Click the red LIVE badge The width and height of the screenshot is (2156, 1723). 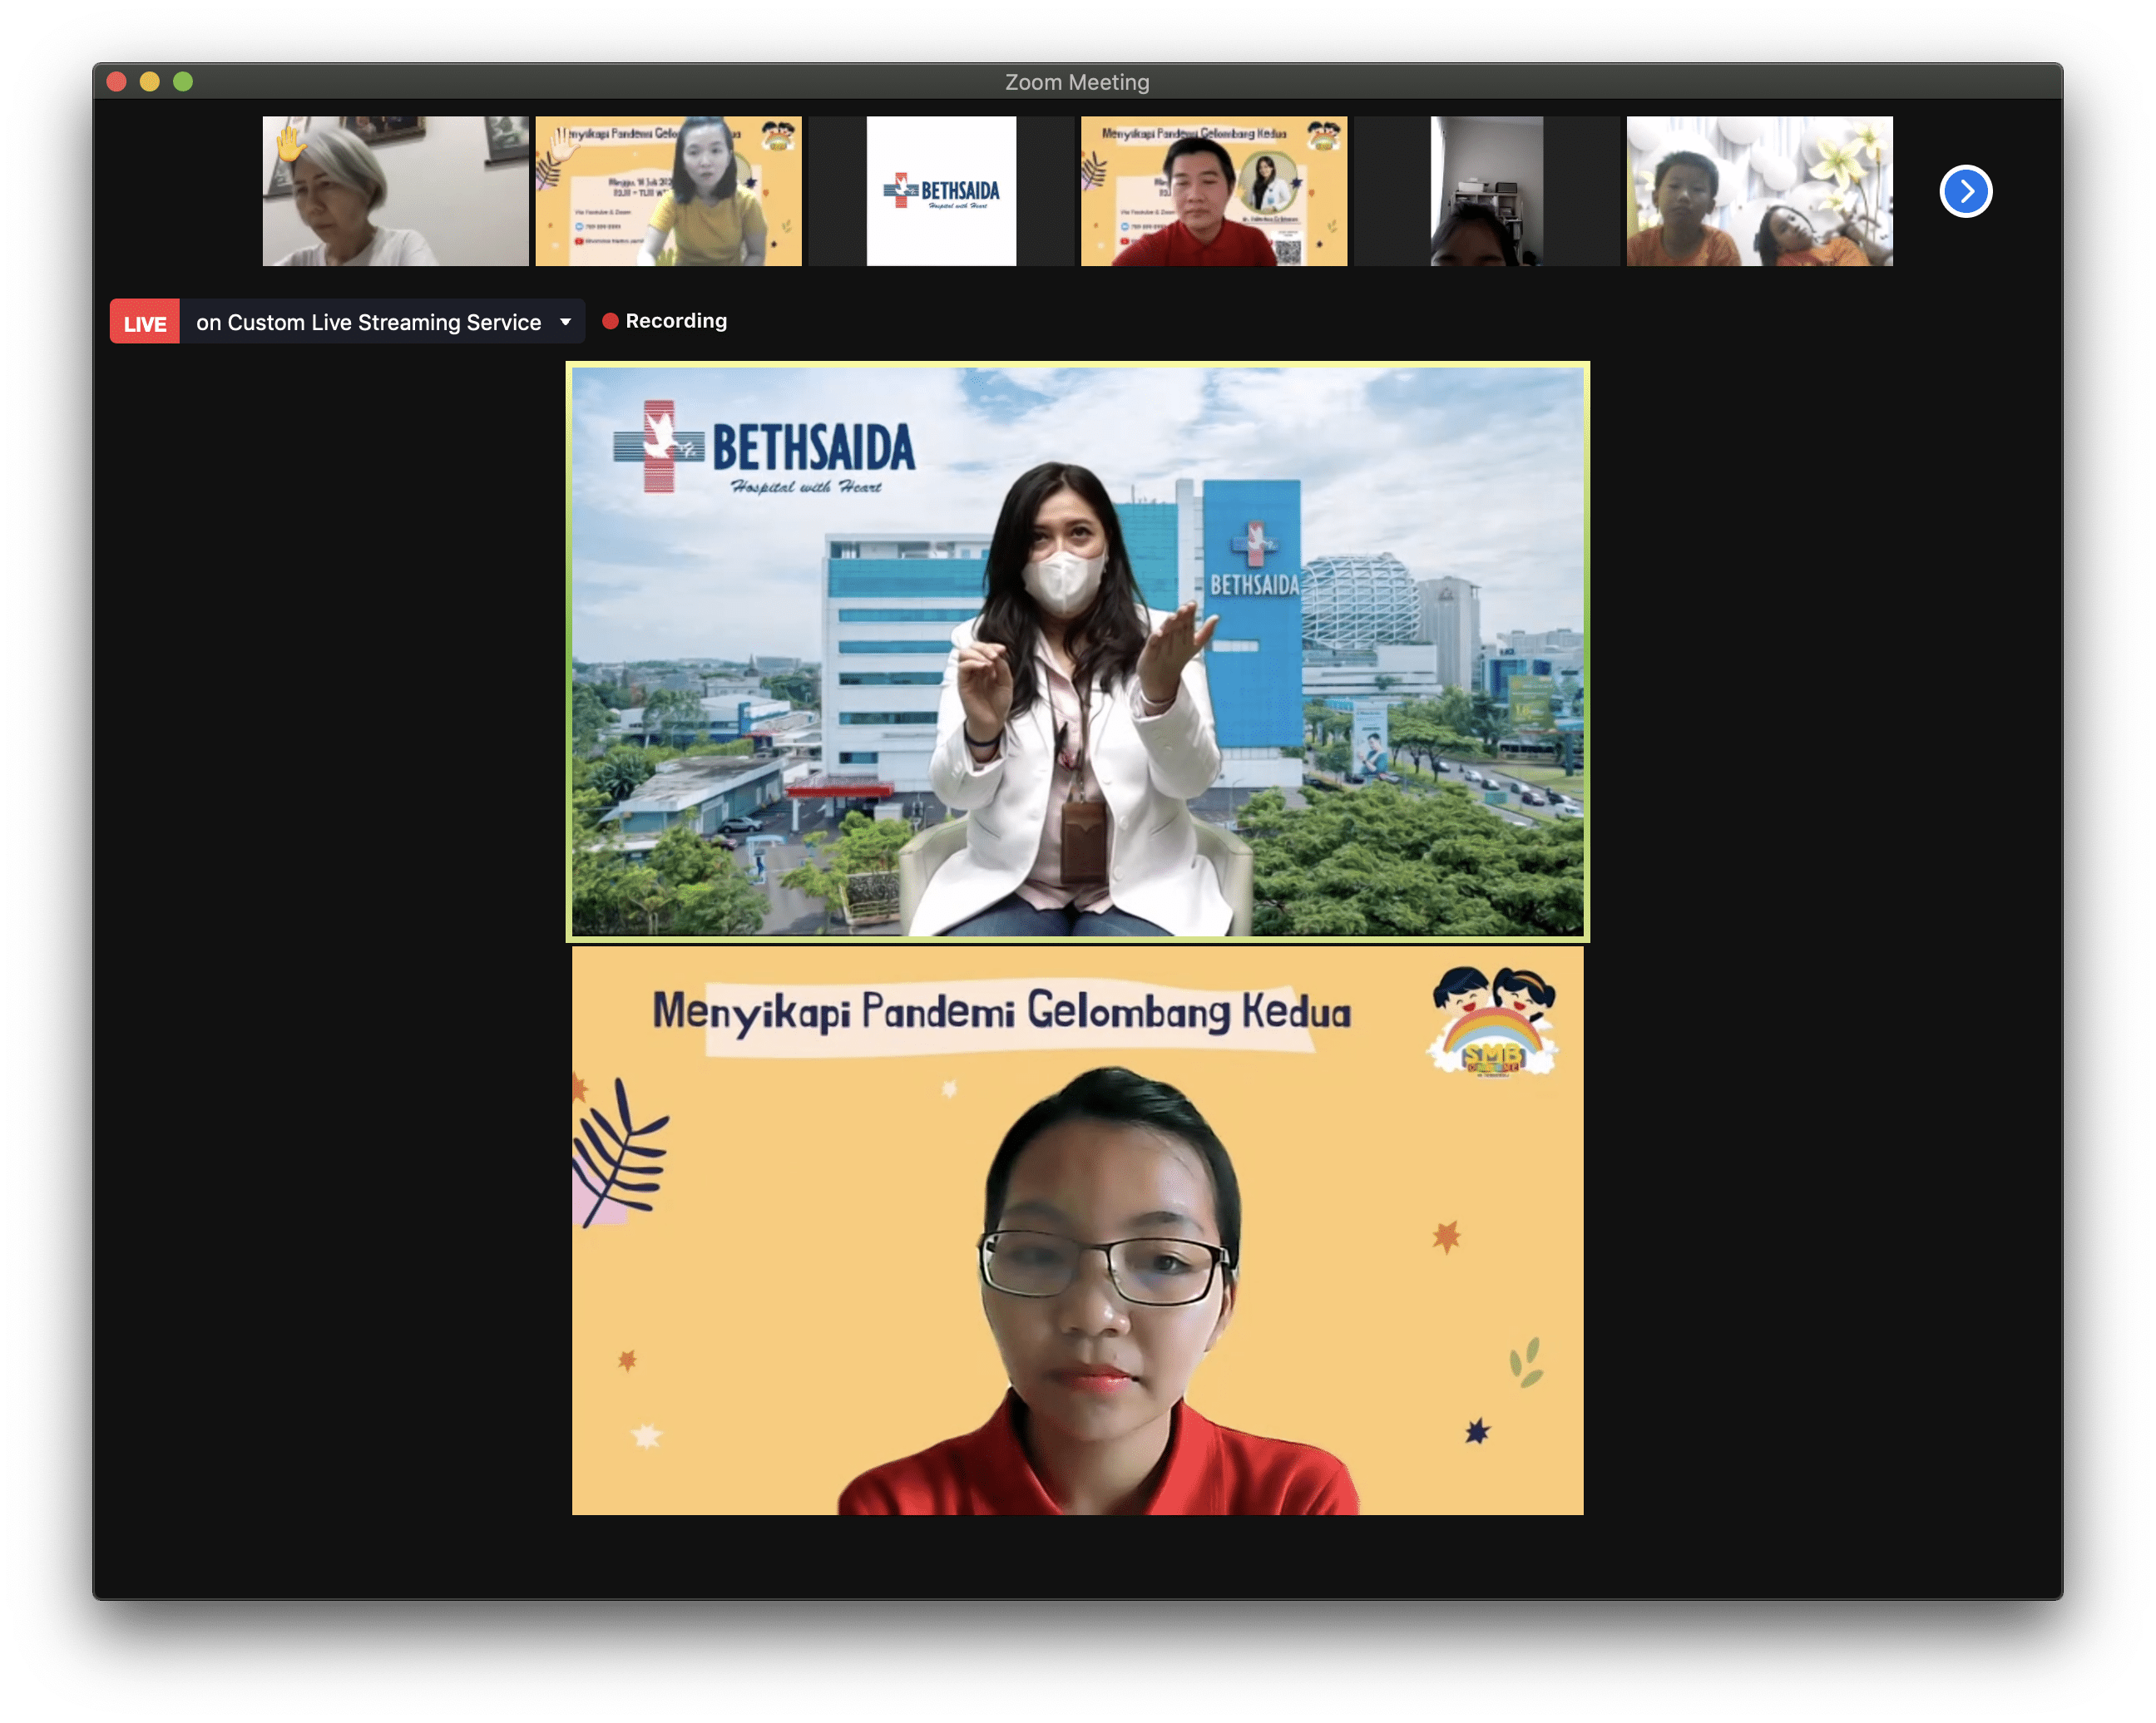coord(145,322)
